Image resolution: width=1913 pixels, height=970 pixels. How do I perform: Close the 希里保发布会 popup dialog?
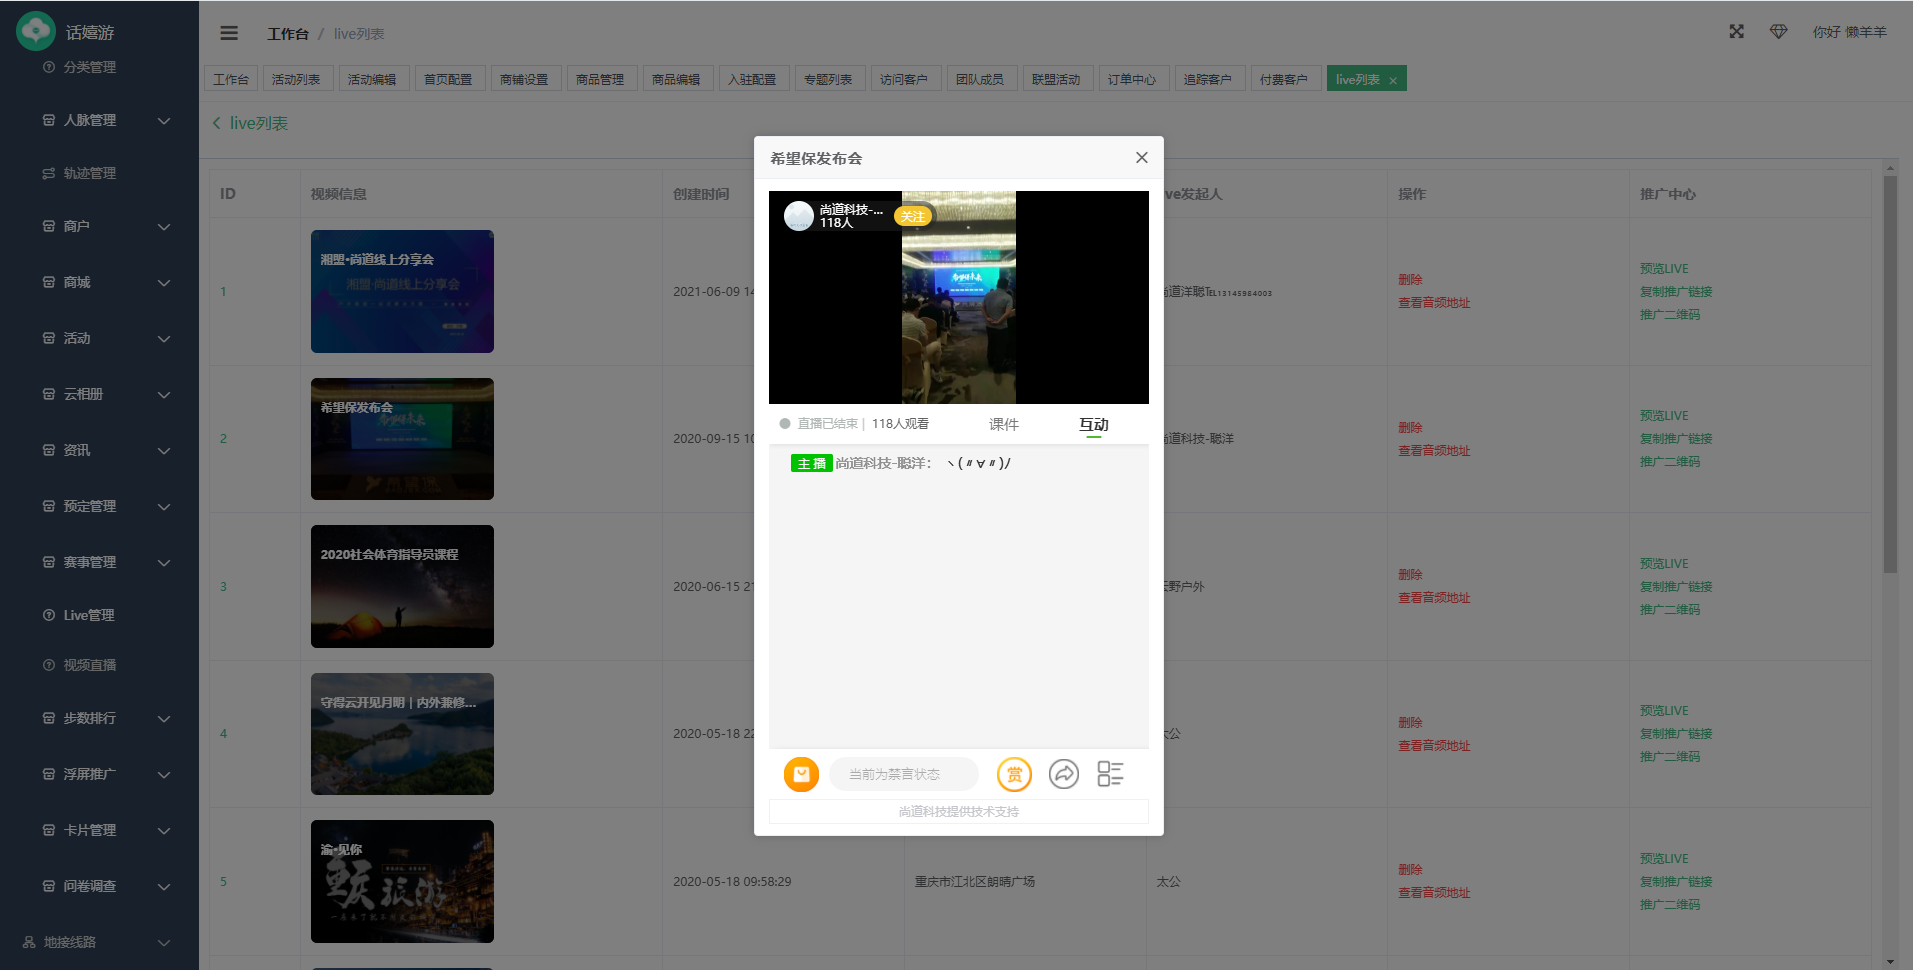click(x=1142, y=158)
